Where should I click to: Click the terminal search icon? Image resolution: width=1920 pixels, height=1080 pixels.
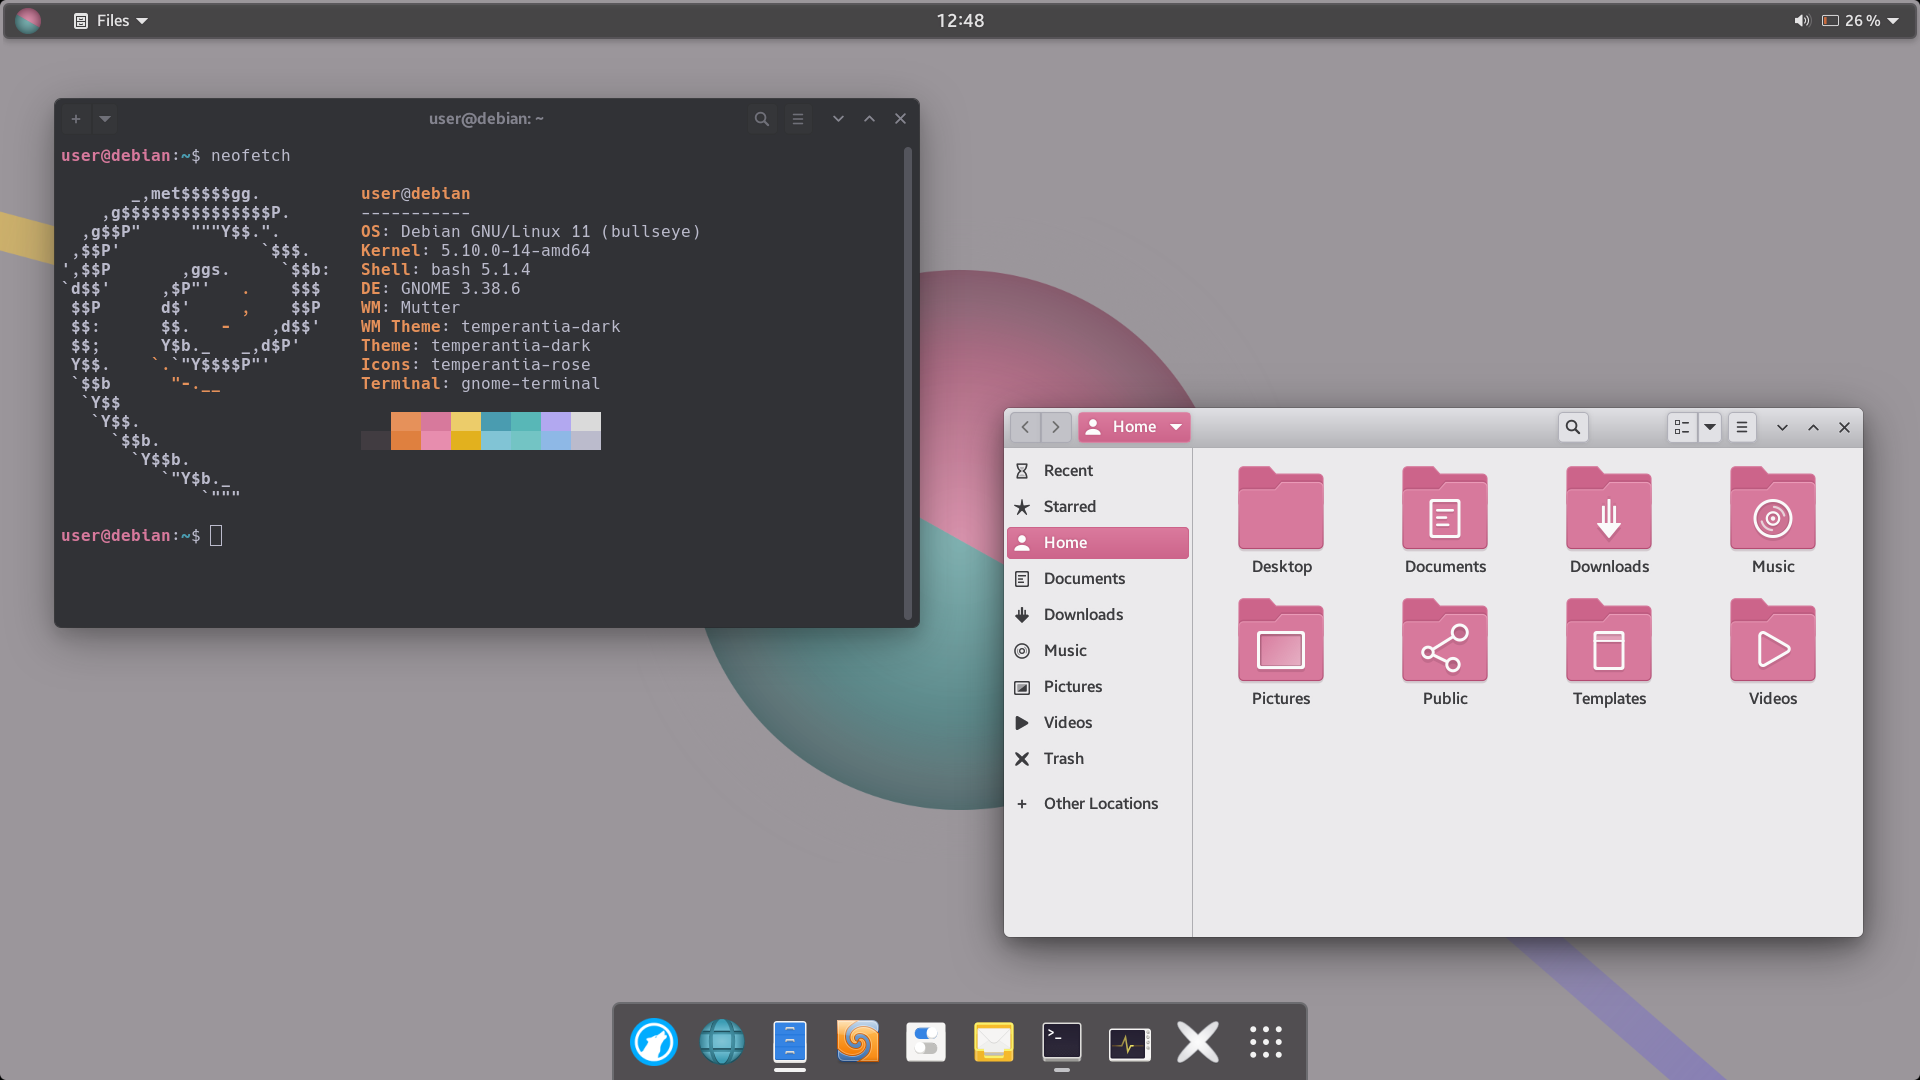coord(761,119)
